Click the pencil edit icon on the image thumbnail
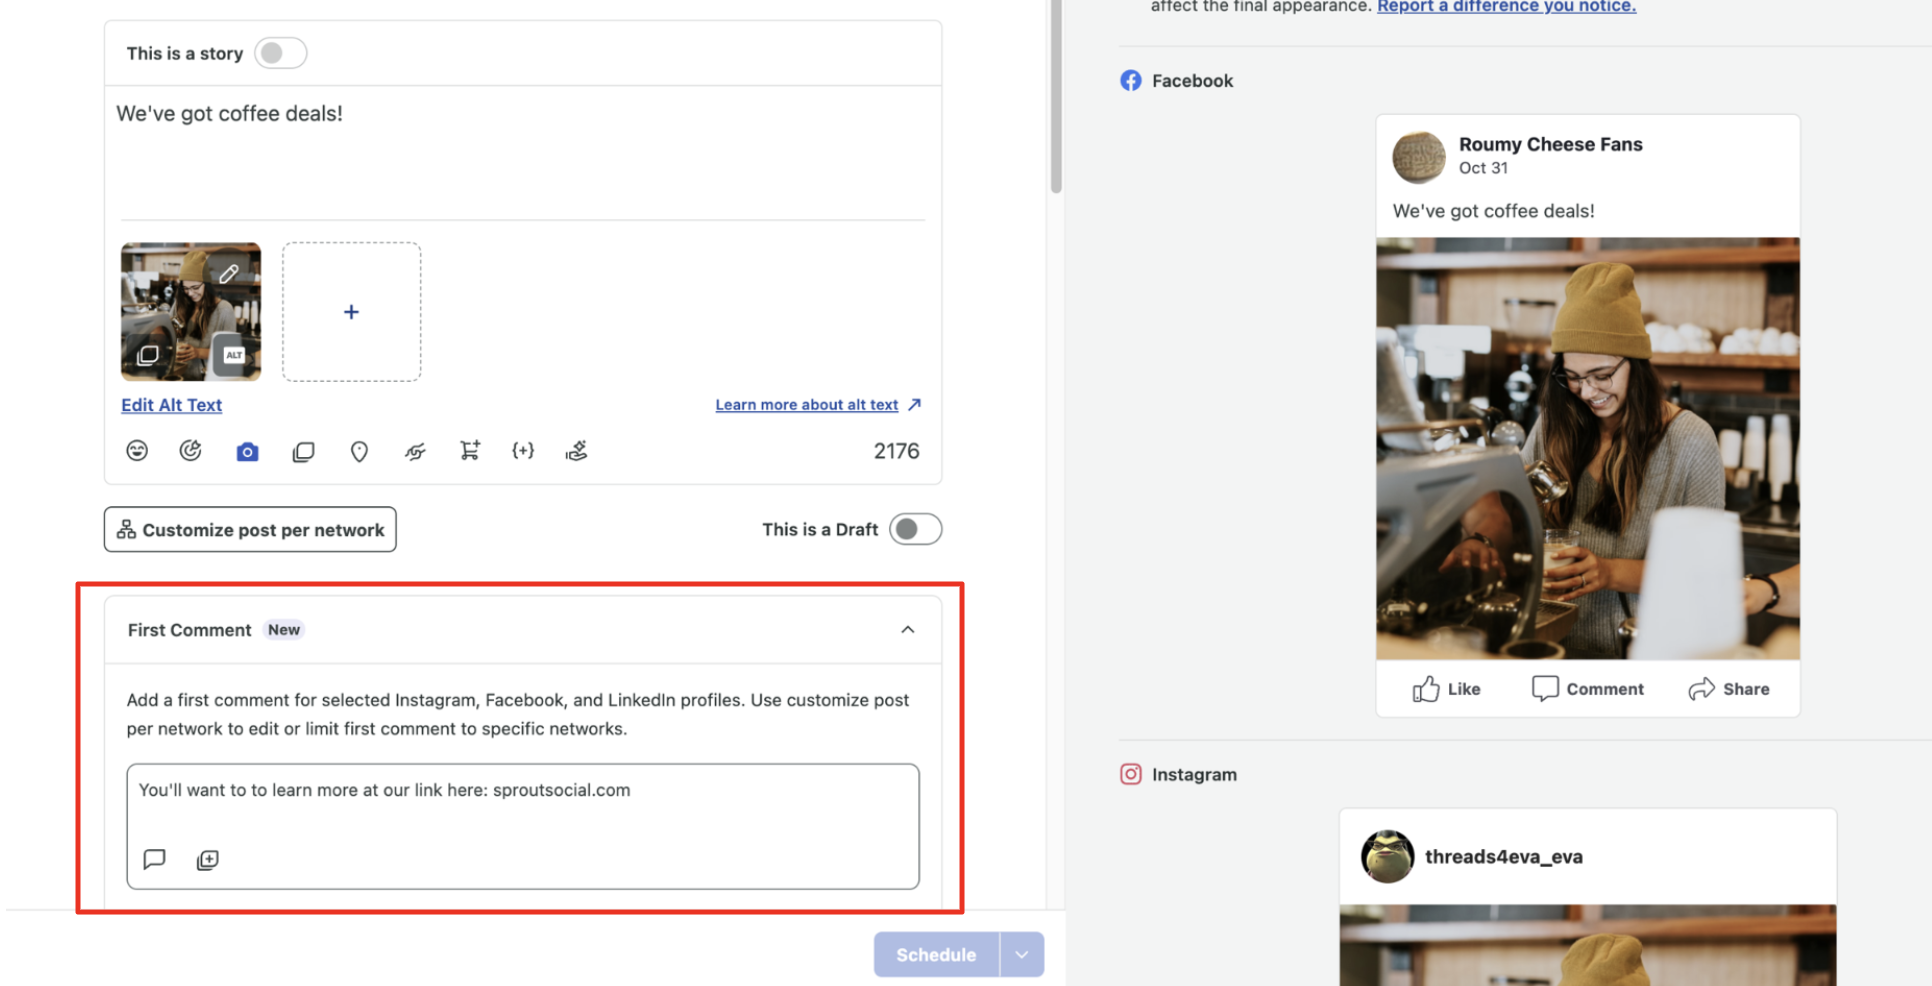This screenshot has height=986, width=1932. click(x=229, y=273)
